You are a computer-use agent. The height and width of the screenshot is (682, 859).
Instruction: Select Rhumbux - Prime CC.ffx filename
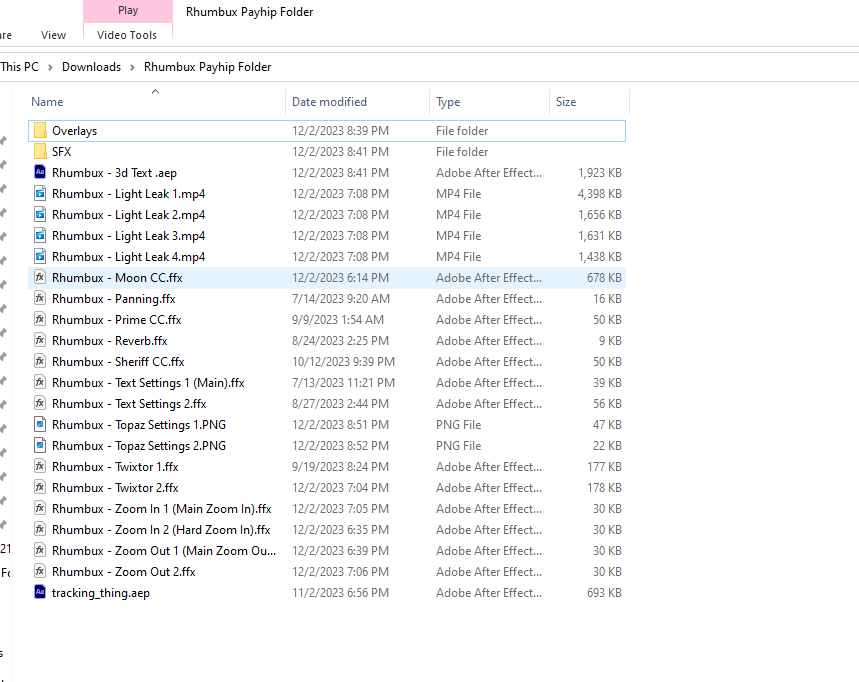117,320
